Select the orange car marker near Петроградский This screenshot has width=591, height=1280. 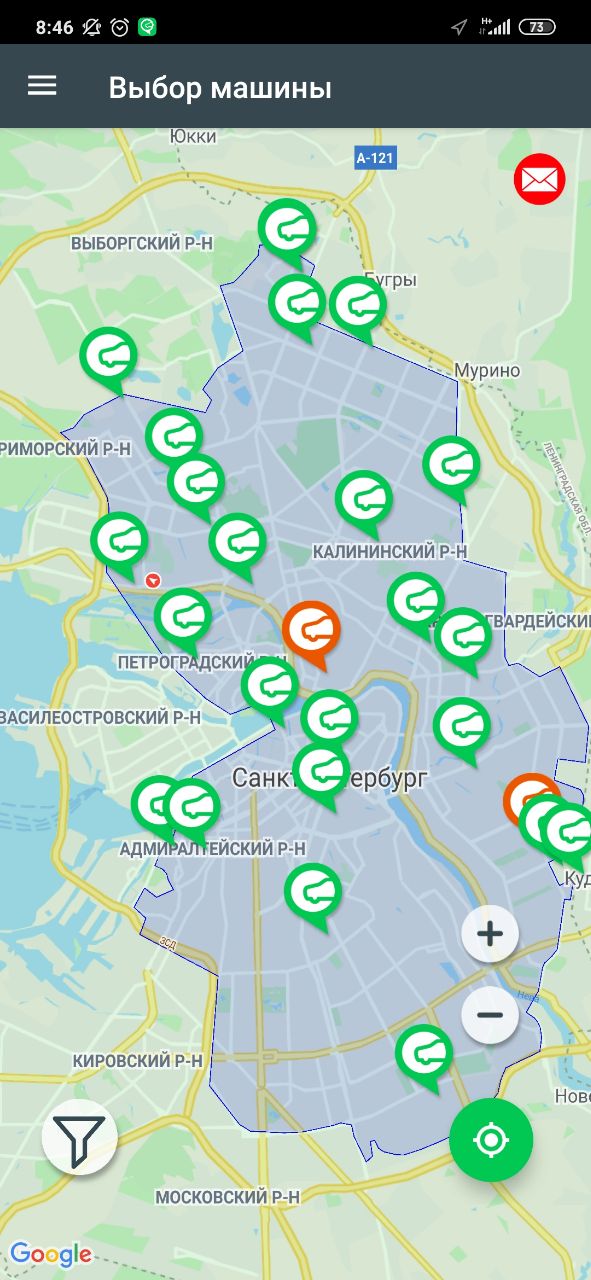[311, 634]
